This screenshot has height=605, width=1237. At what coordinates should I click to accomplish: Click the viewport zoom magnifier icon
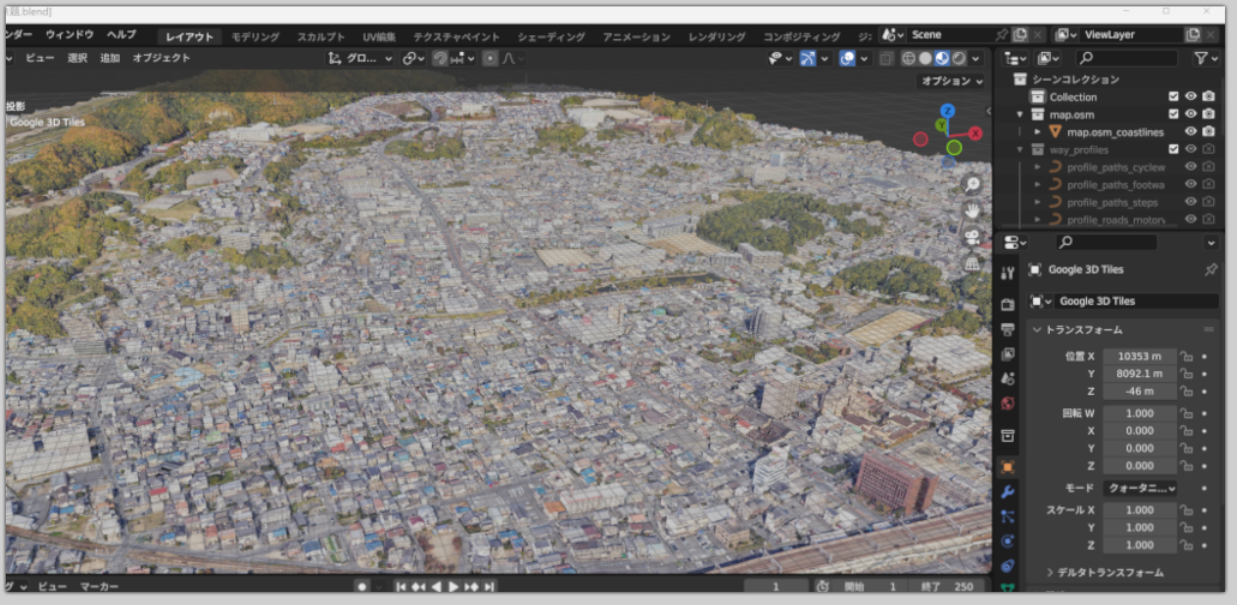coord(971,184)
